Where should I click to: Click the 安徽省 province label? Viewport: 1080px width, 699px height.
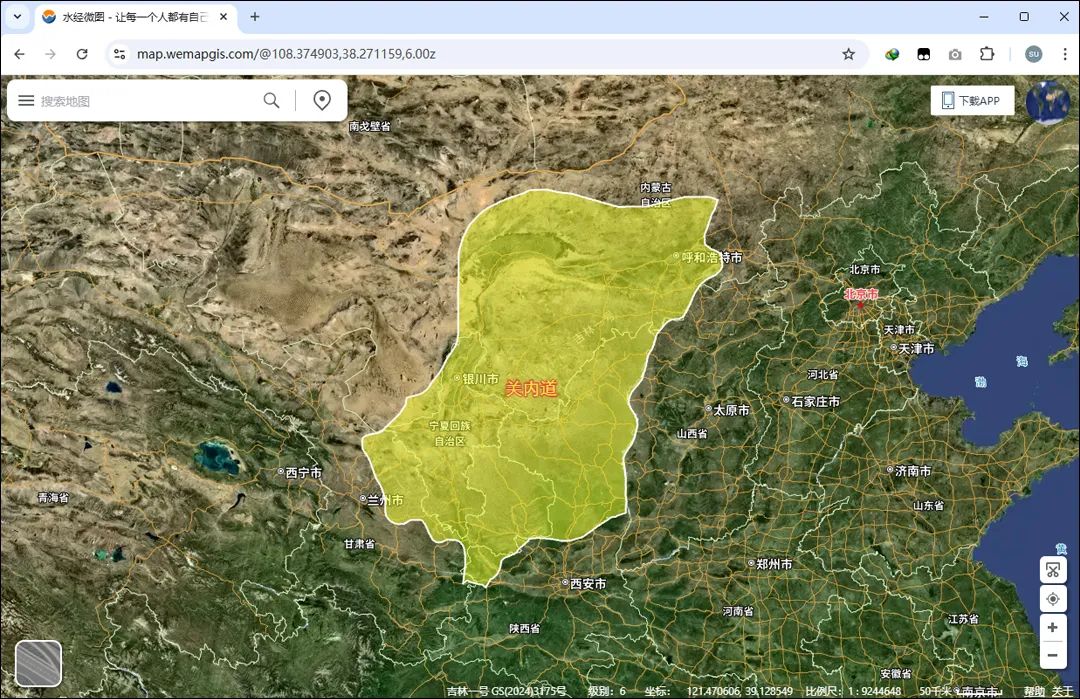click(896, 673)
